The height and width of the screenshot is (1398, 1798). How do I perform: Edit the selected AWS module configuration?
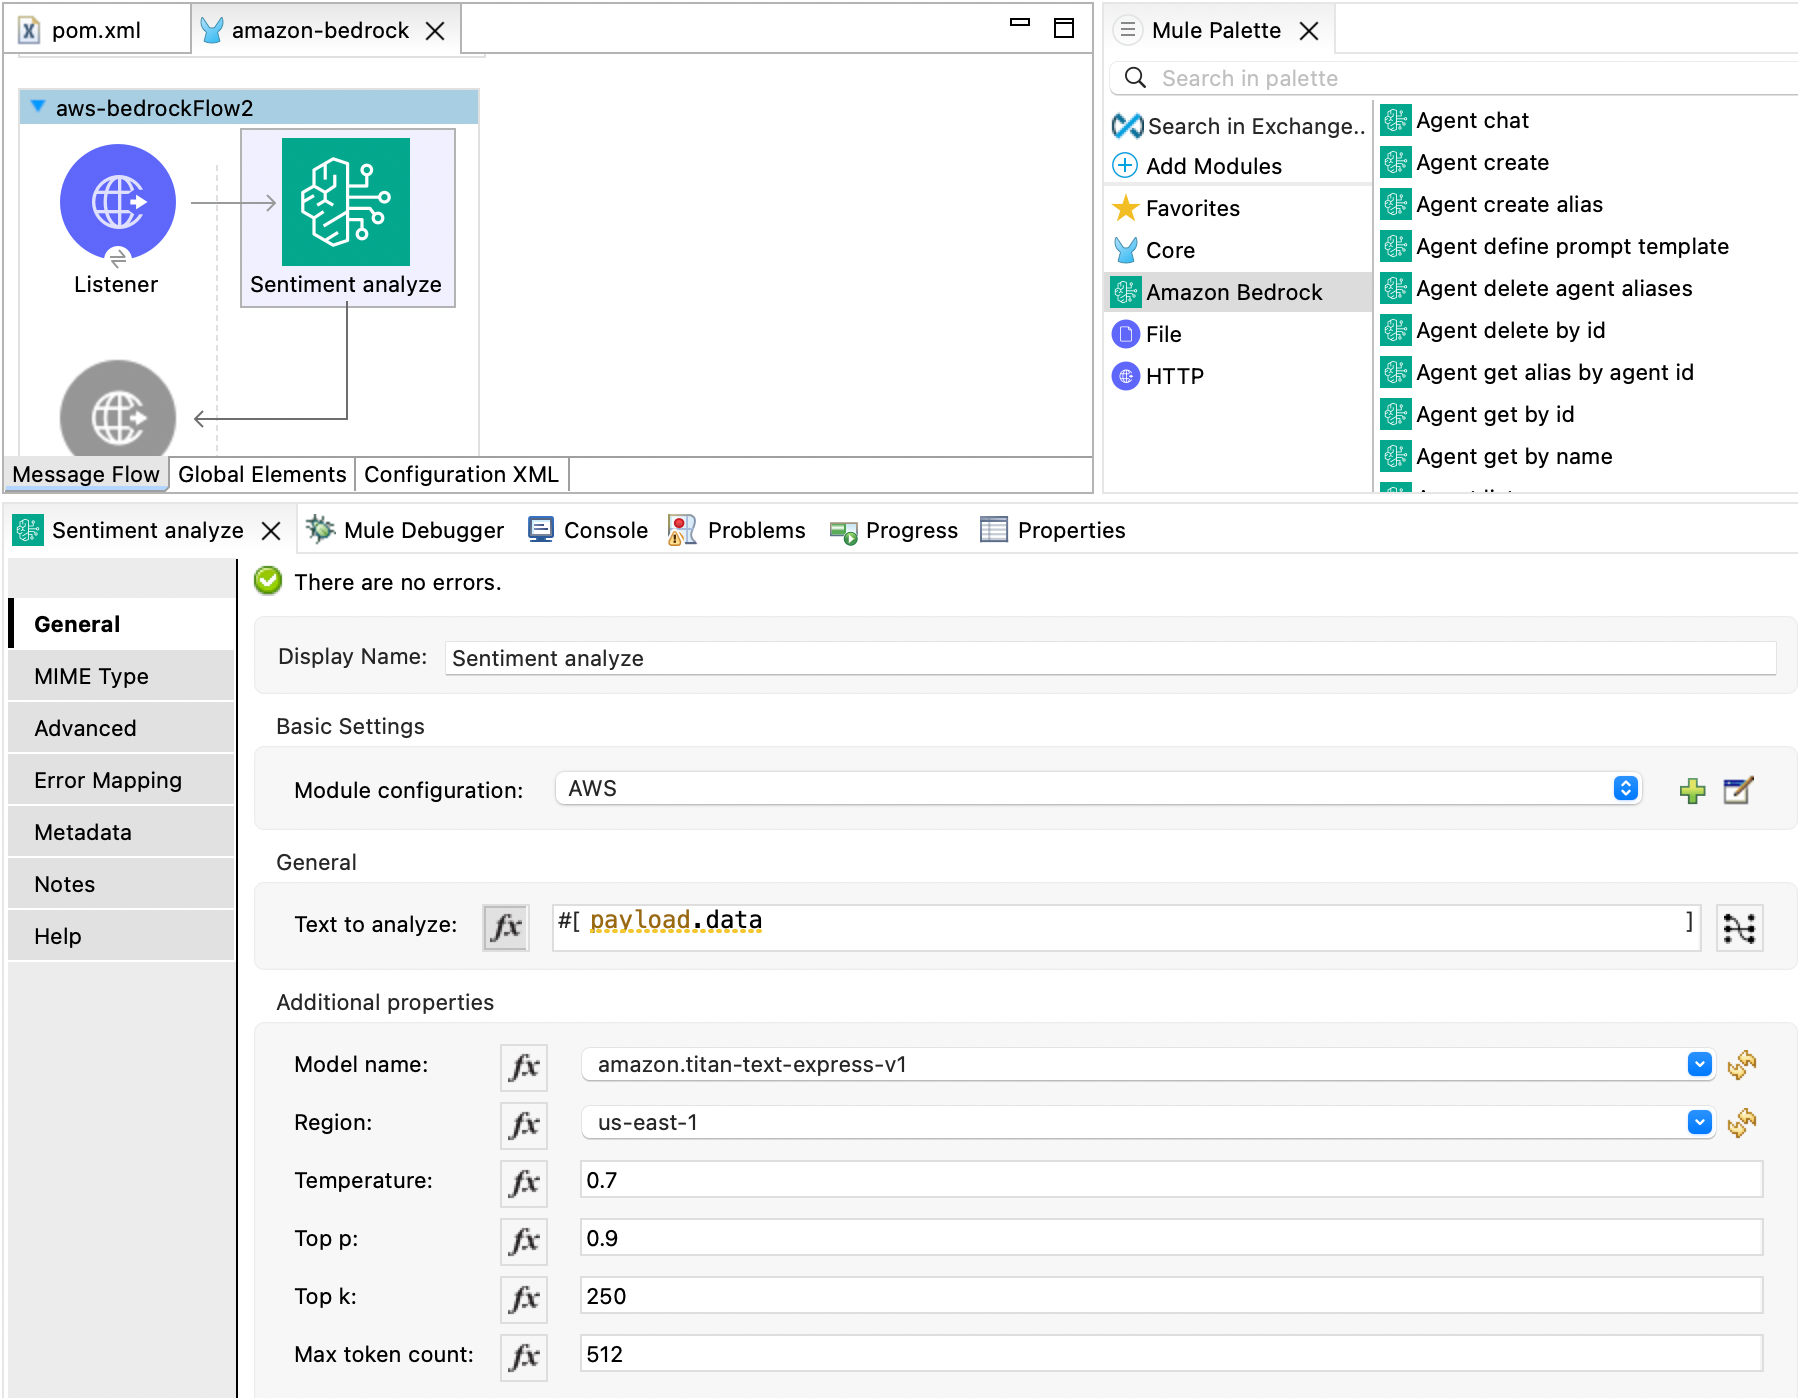tap(1738, 790)
